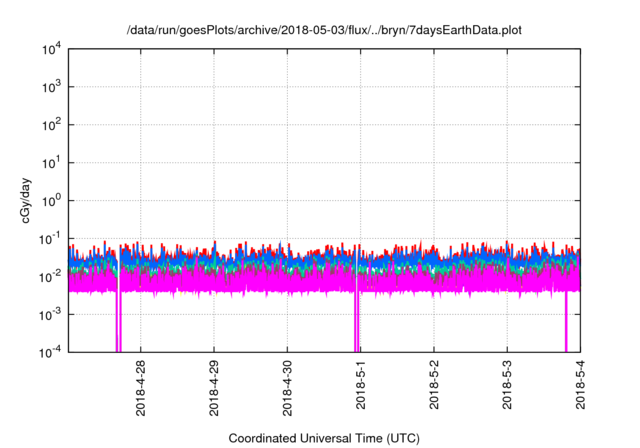Click the 10^0 y-axis tick label
The image size is (640, 448).
(x=52, y=201)
